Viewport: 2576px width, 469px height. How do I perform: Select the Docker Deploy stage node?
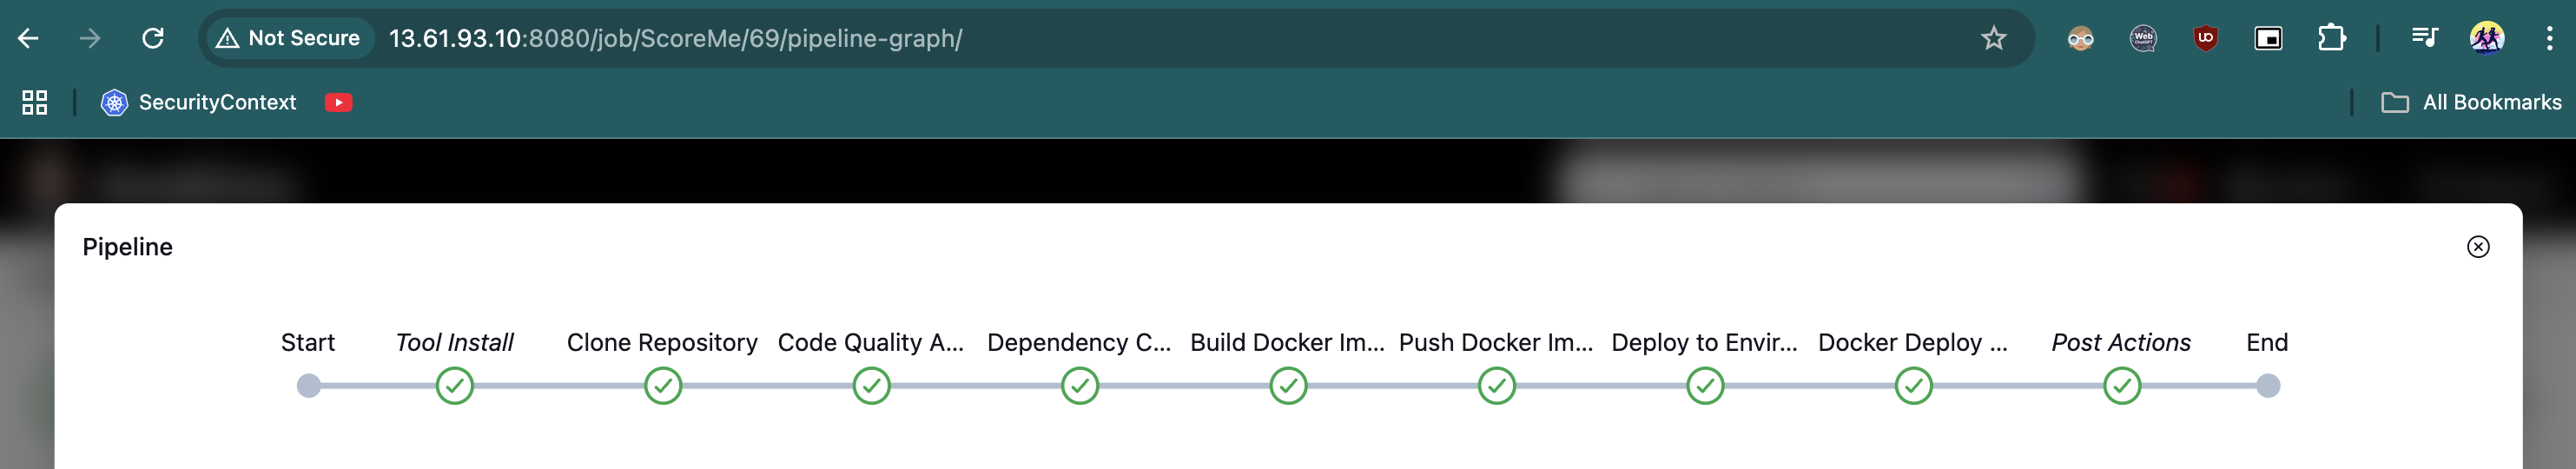click(1914, 386)
